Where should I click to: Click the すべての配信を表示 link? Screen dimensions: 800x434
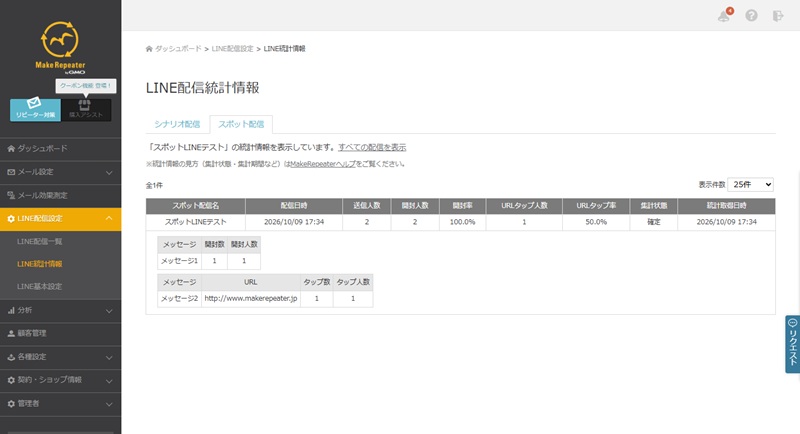[x=372, y=147]
